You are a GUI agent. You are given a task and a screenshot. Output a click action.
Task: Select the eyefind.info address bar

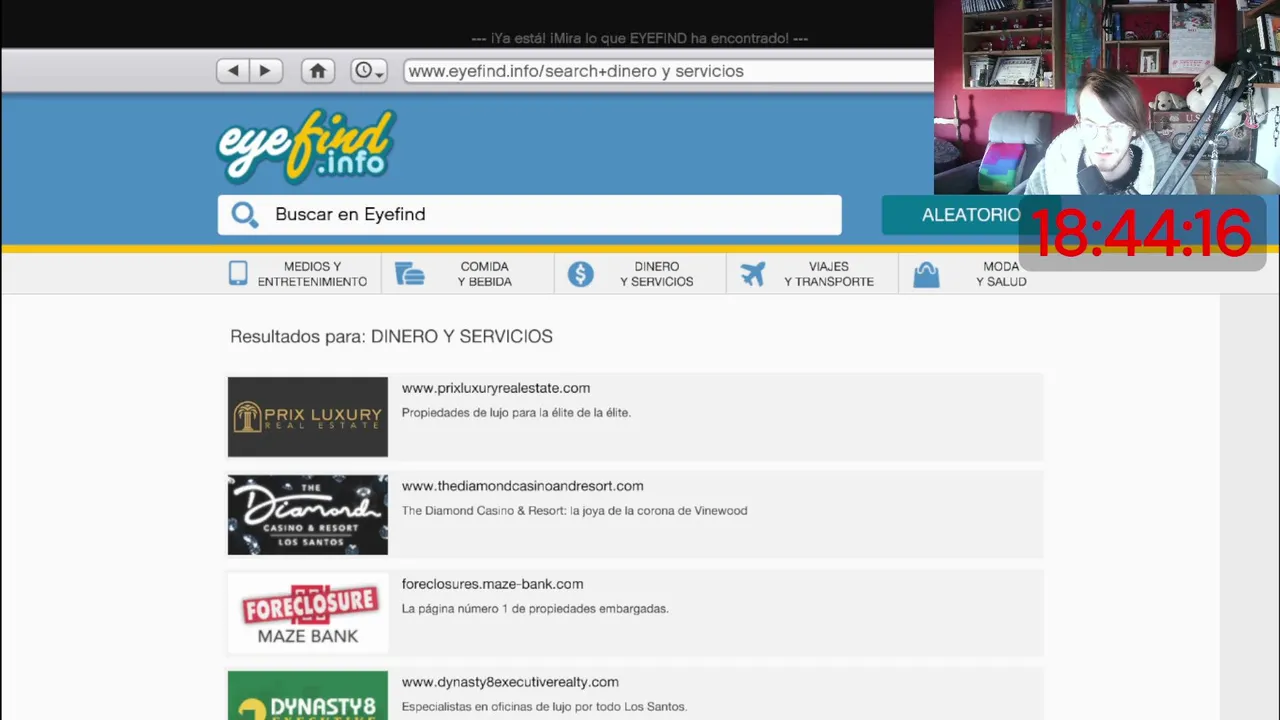(x=668, y=71)
